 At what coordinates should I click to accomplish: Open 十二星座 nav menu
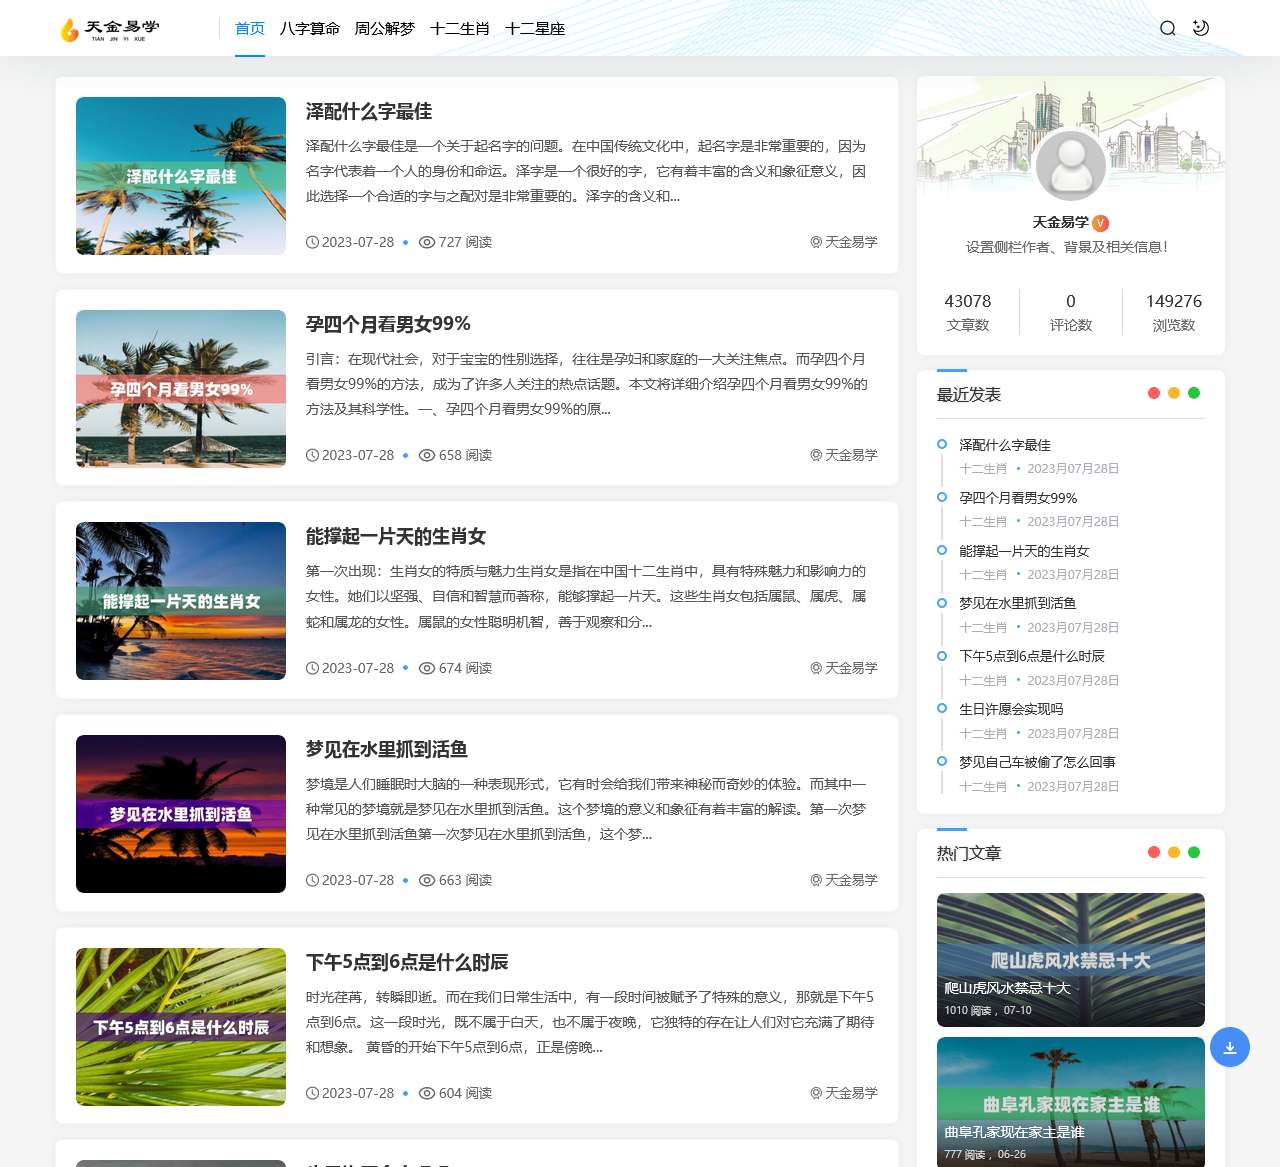point(535,28)
